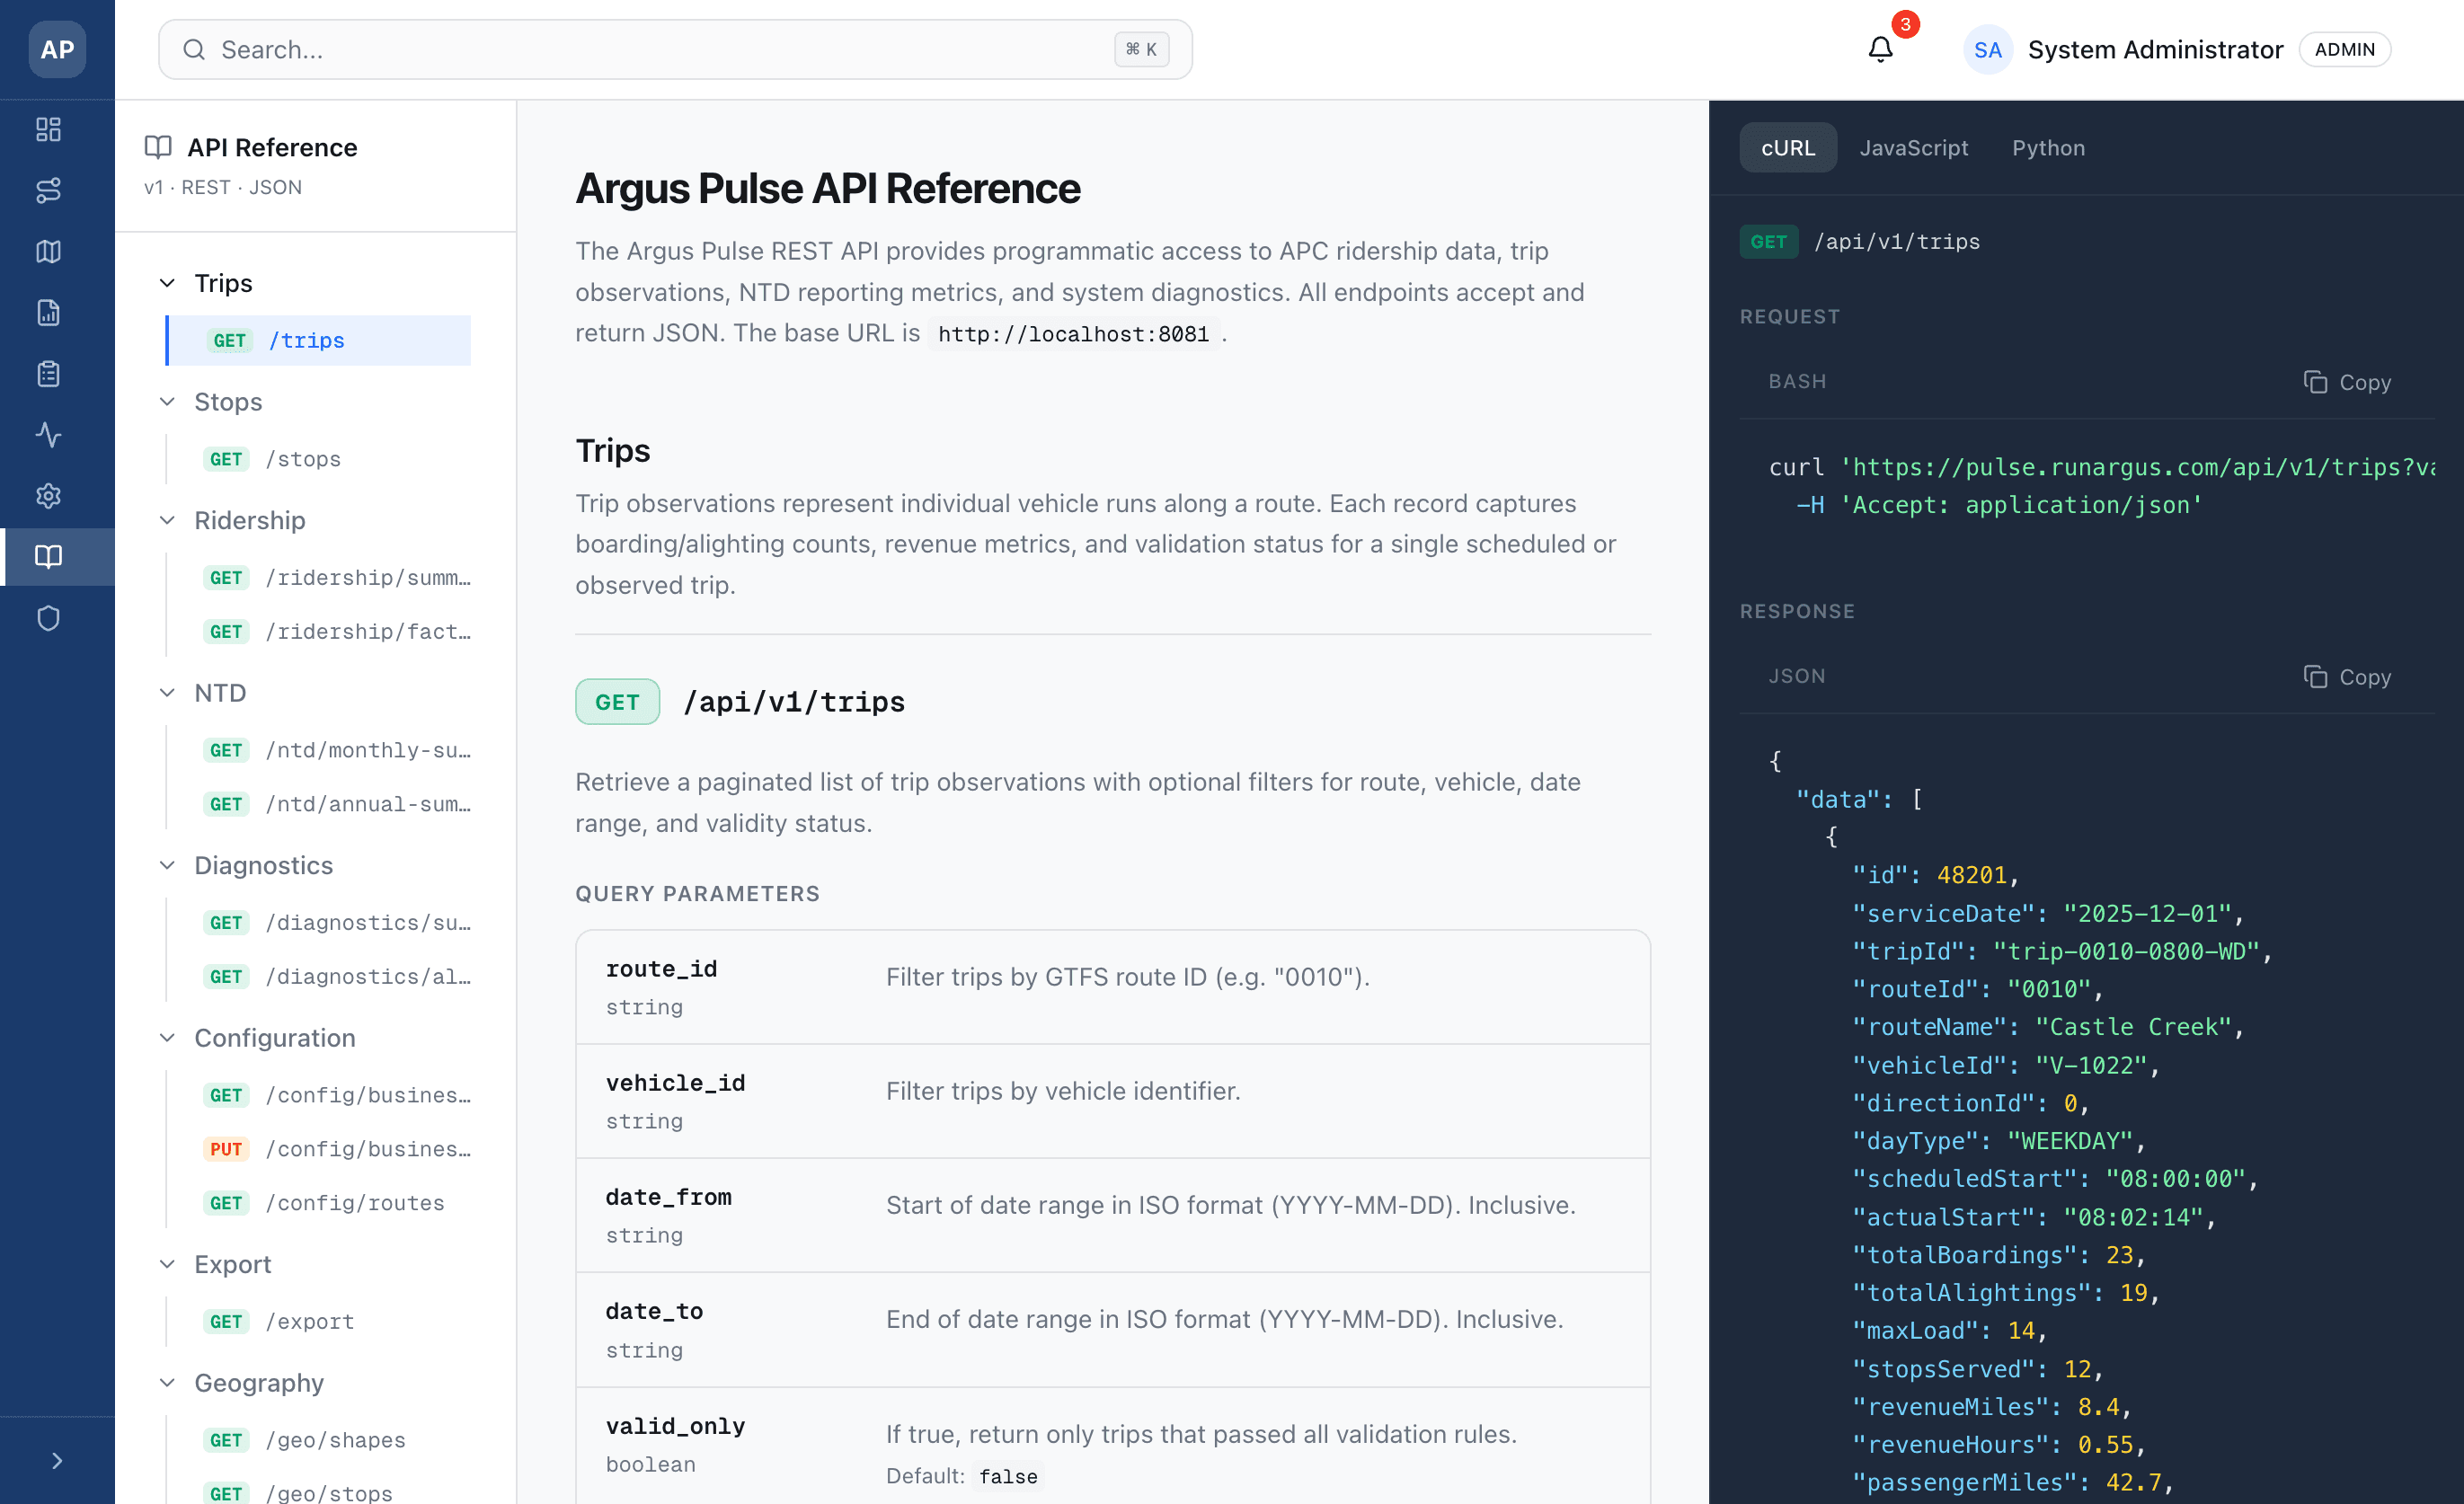Open the shield security icon in sidebar
This screenshot has height=1504, width=2464.
48,618
